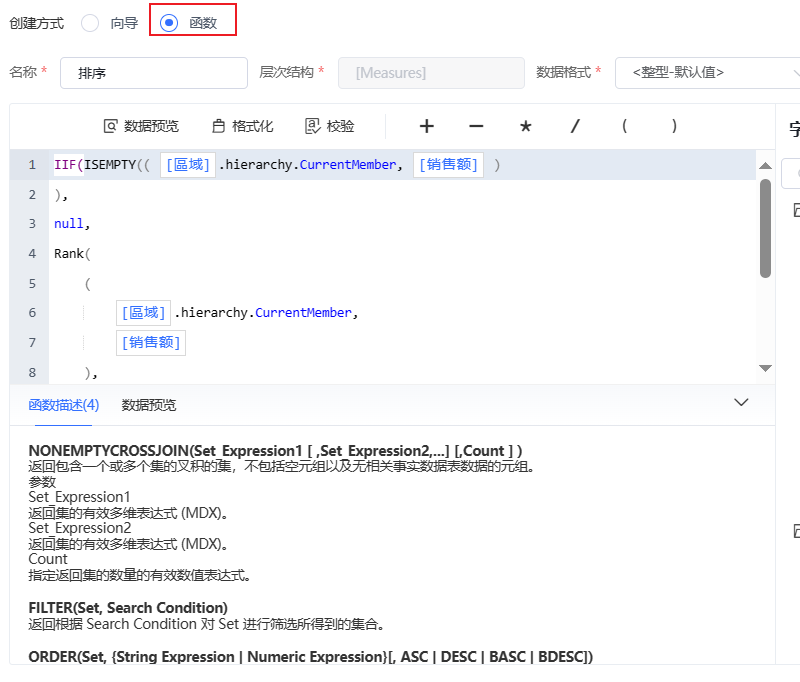Click the [區域] token on line 1

click(188, 165)
